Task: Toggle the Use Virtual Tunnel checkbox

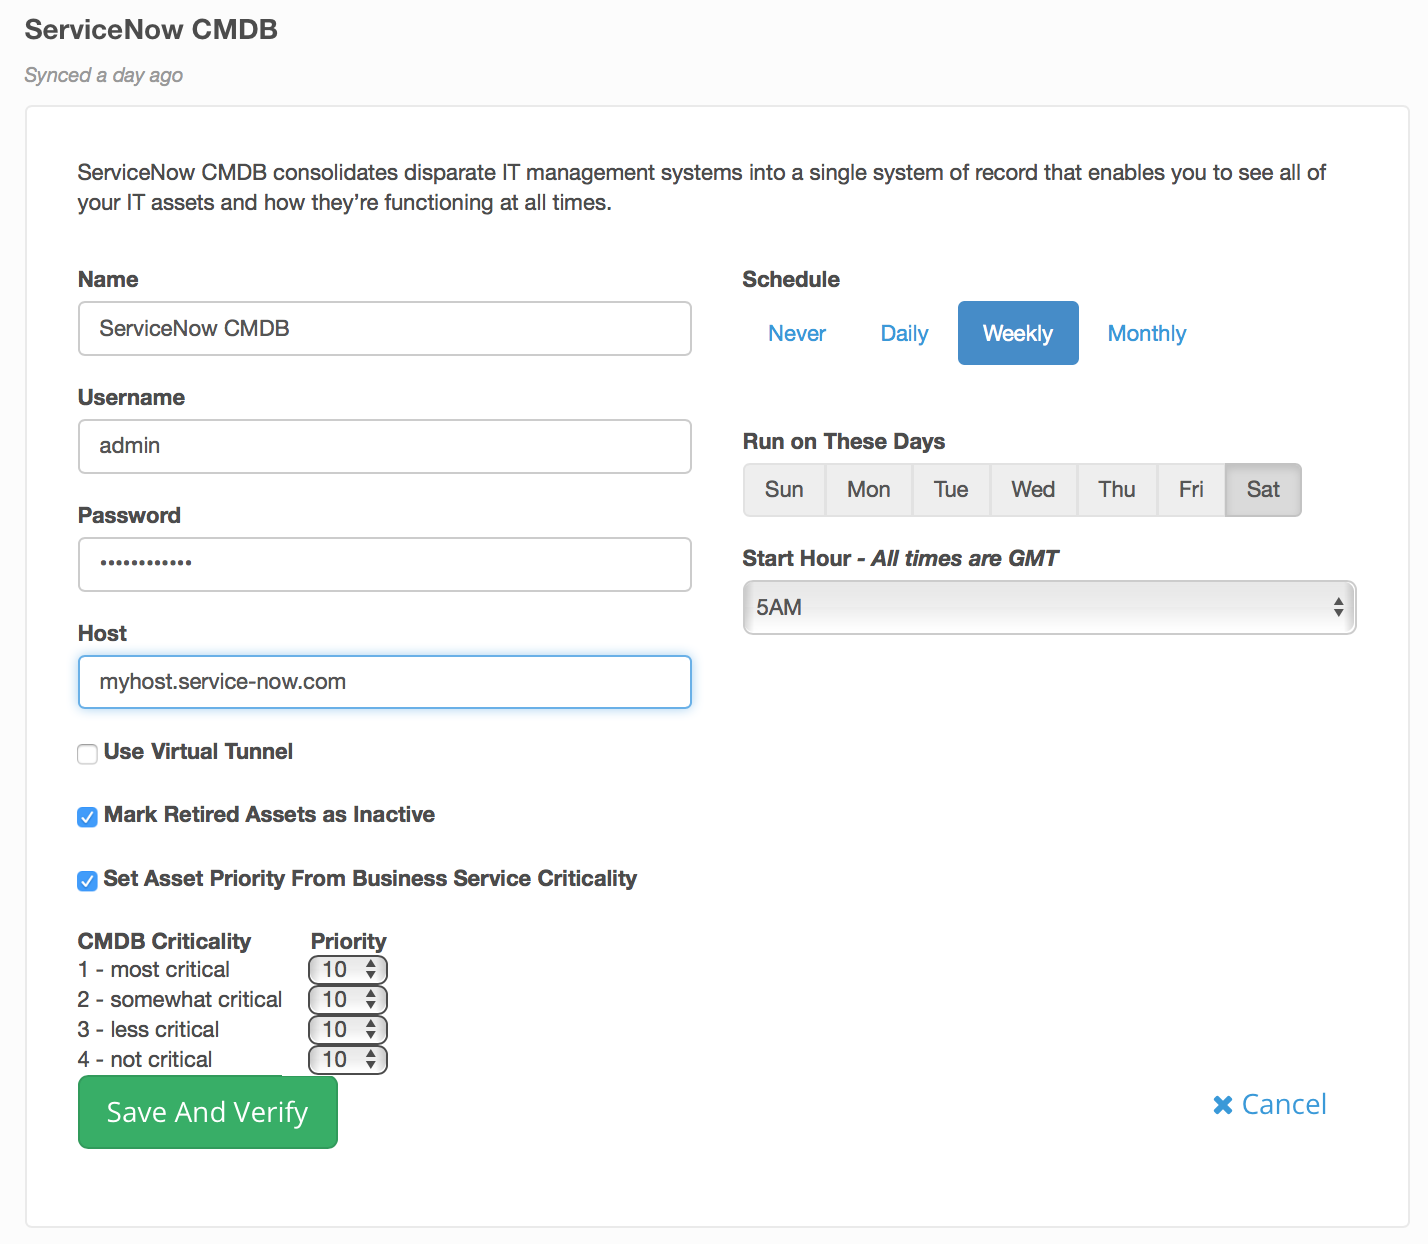Action: click(x=88, y=754)
